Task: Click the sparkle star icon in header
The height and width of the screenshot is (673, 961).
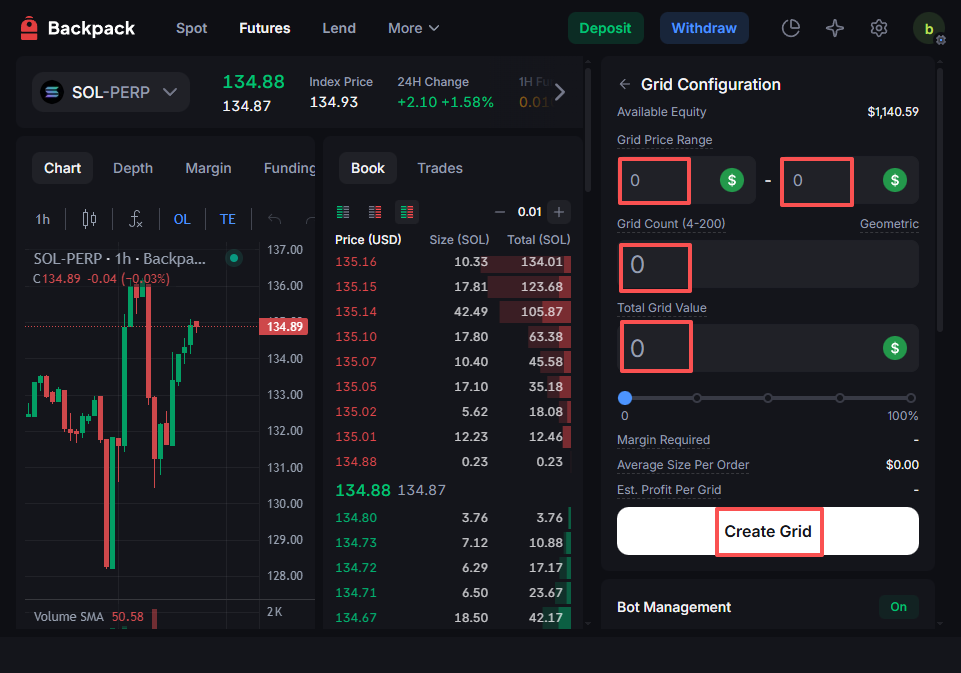Action: click(835, 28)
